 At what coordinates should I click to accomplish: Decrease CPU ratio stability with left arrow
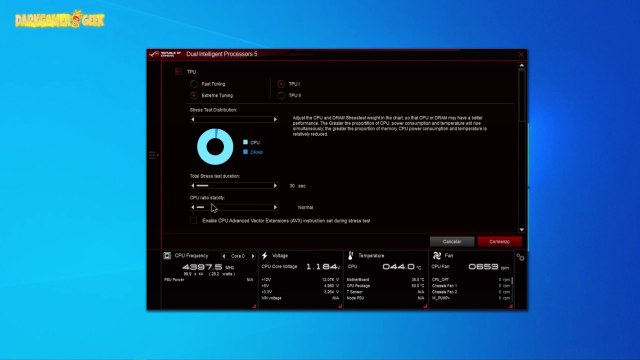(x=193, y=207)
